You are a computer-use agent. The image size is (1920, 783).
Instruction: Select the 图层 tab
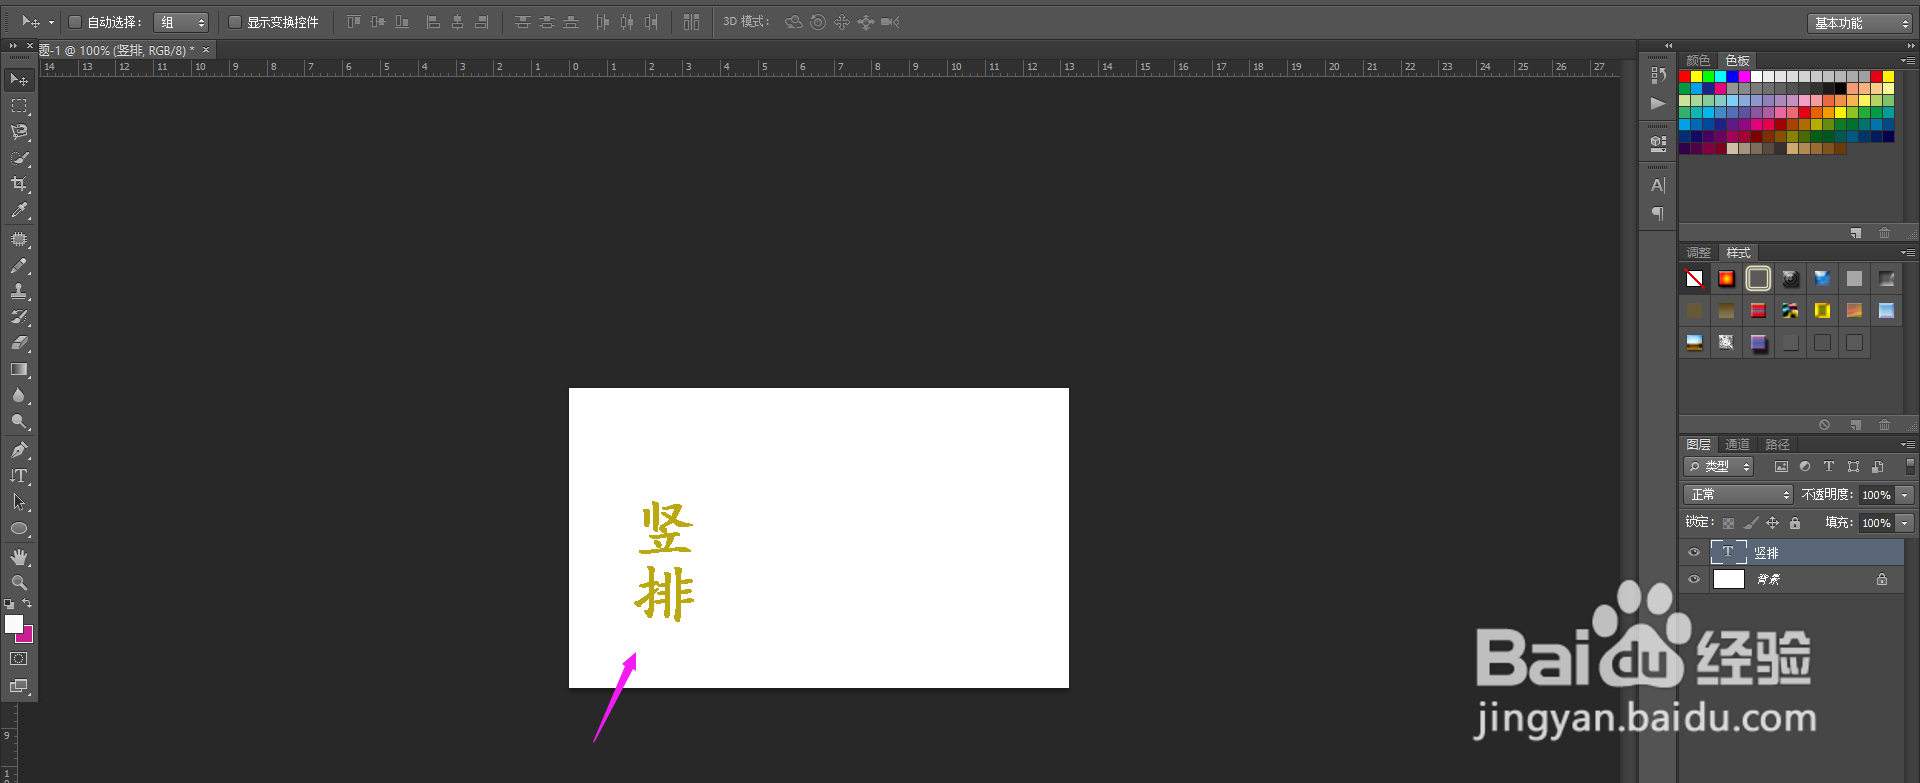pyautogui.click(x=1698, y=445)
